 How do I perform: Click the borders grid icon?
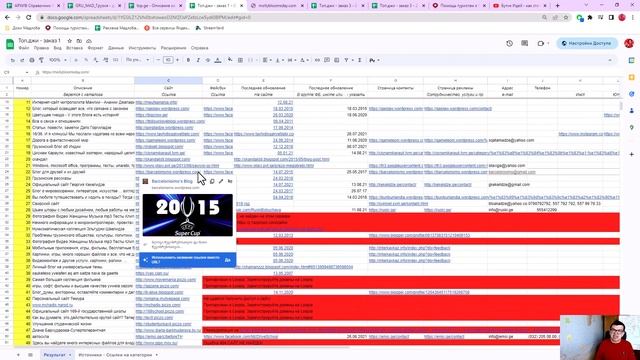point(240,60)
